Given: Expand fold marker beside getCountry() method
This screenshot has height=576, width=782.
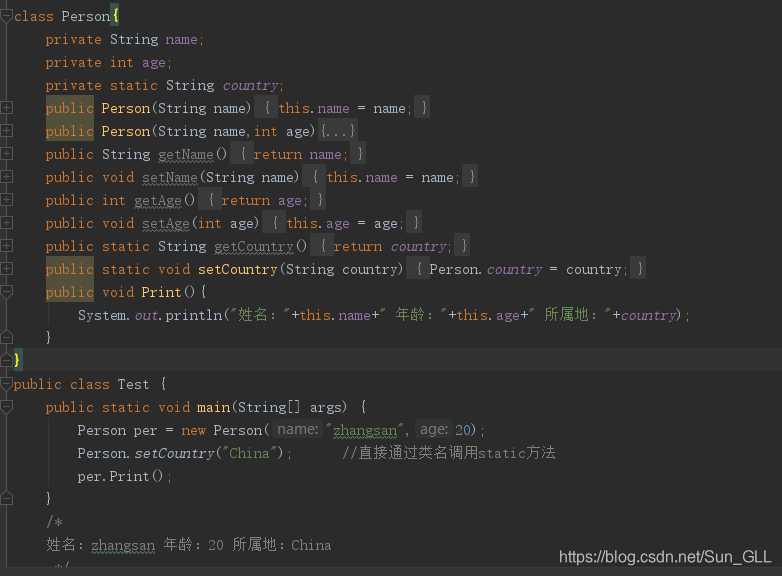Looking at the screenshot, I should tap(6, 245).
